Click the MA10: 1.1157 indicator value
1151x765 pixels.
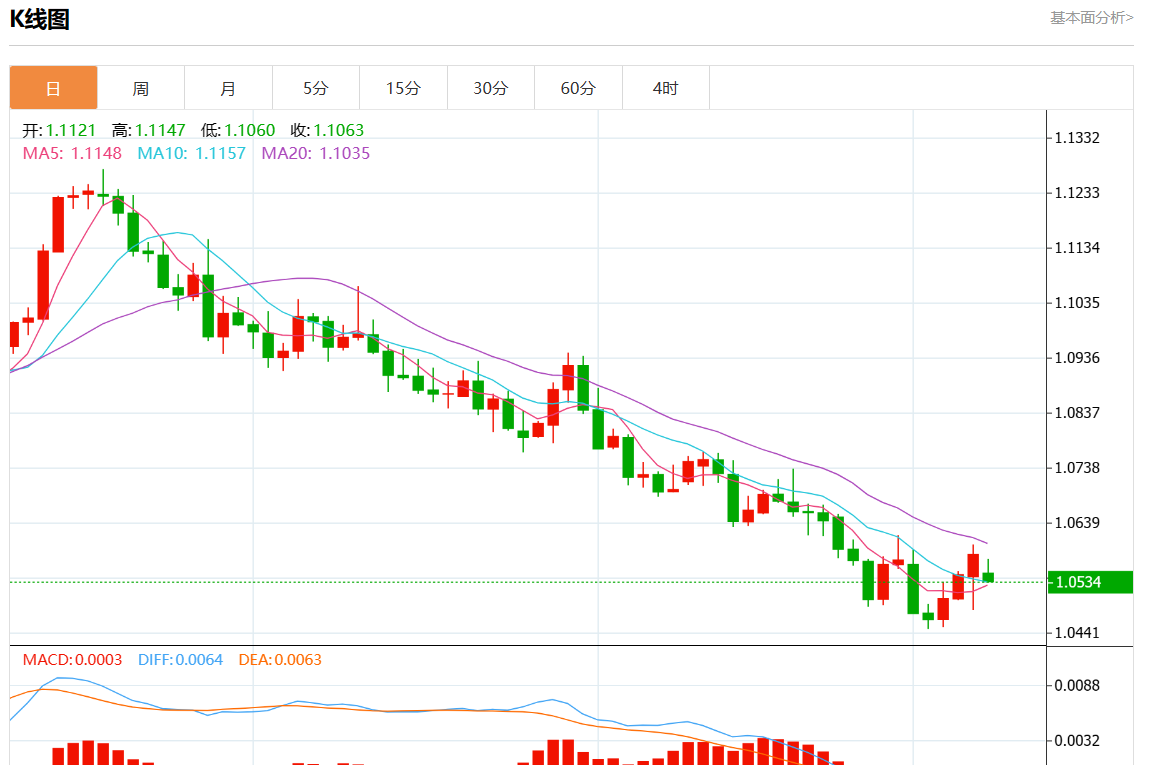[192, 153]
